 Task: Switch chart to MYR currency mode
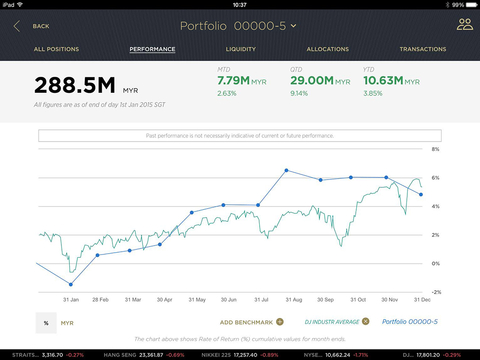click(x=67, y=323)
